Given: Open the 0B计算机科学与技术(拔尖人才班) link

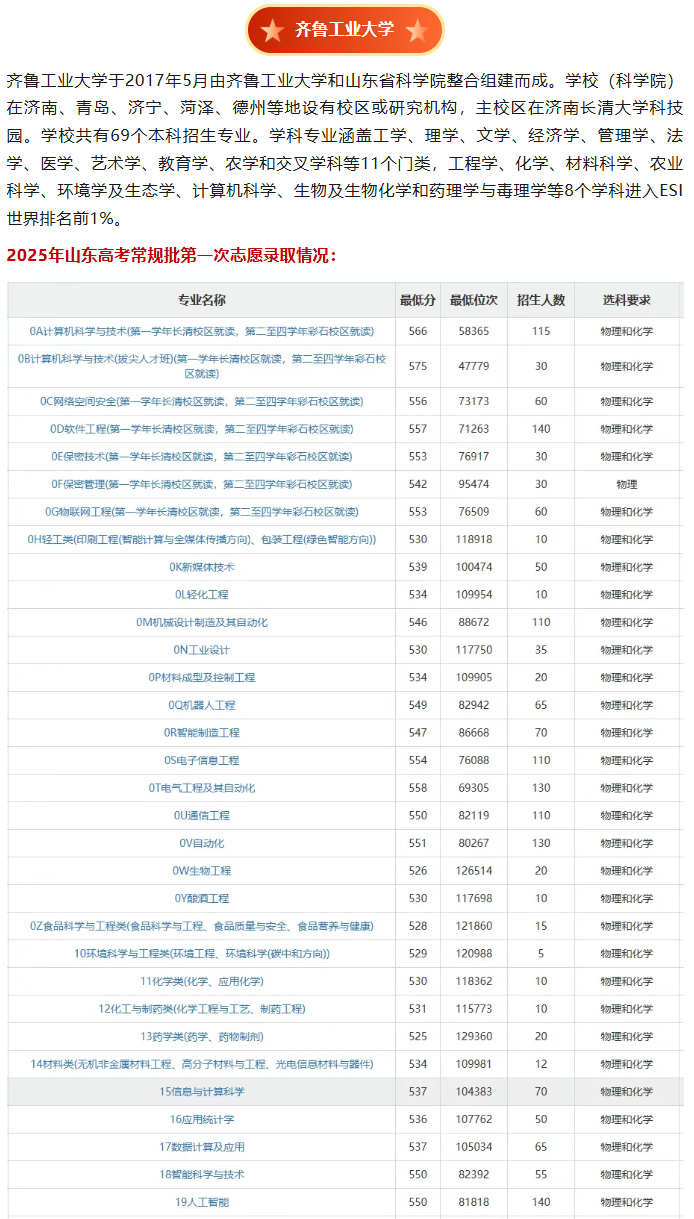Looking at the screenshot, I should (x=202, y=366).
